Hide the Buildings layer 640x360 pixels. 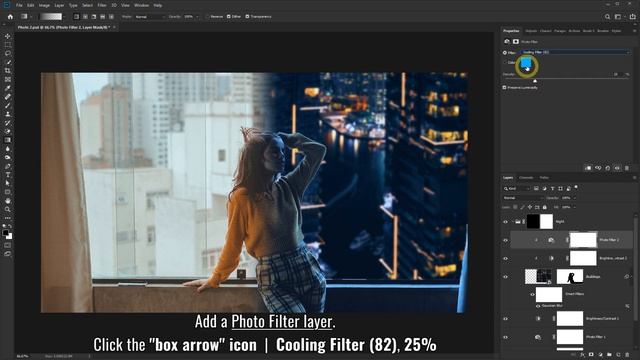[x=505, y=277]
